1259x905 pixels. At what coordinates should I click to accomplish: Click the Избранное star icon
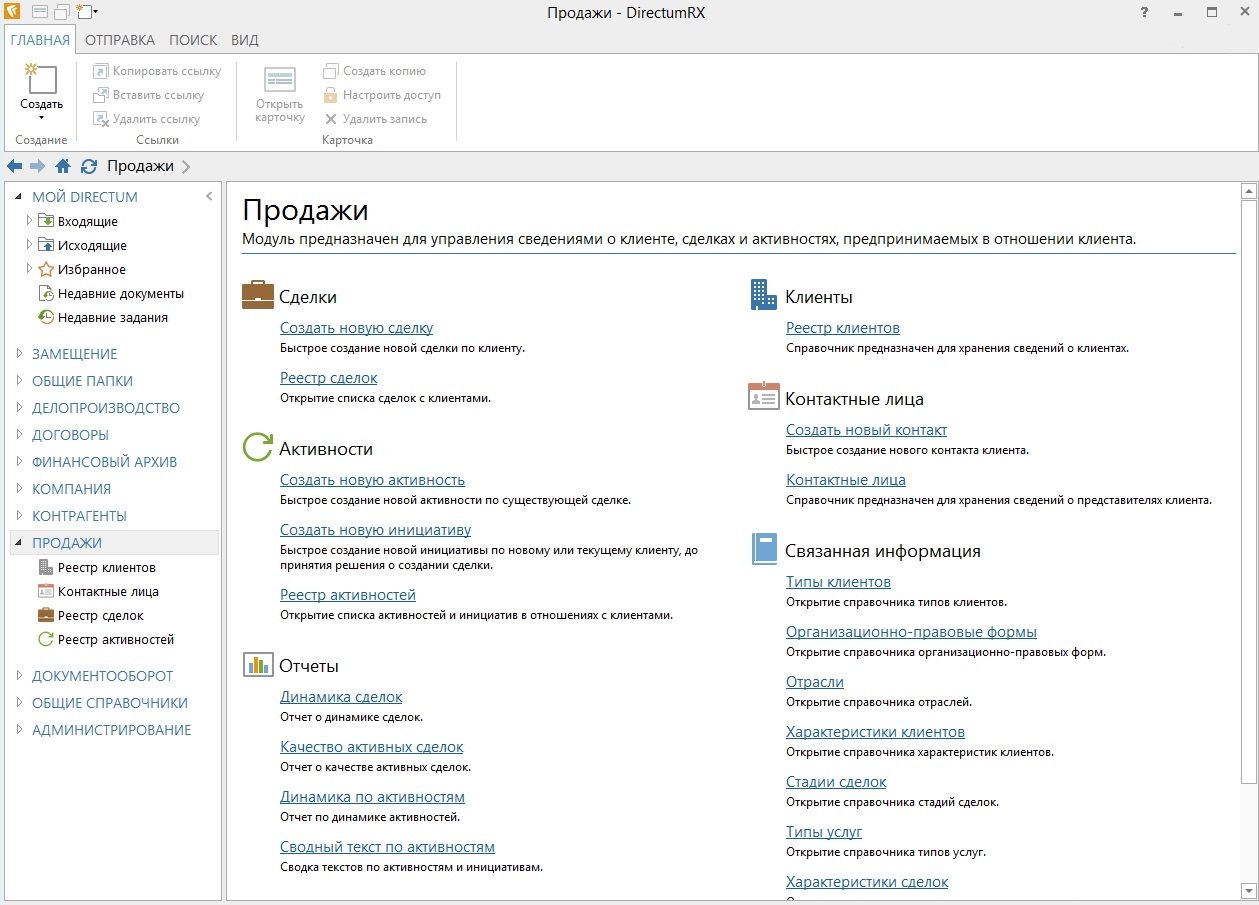coord(46,269)
